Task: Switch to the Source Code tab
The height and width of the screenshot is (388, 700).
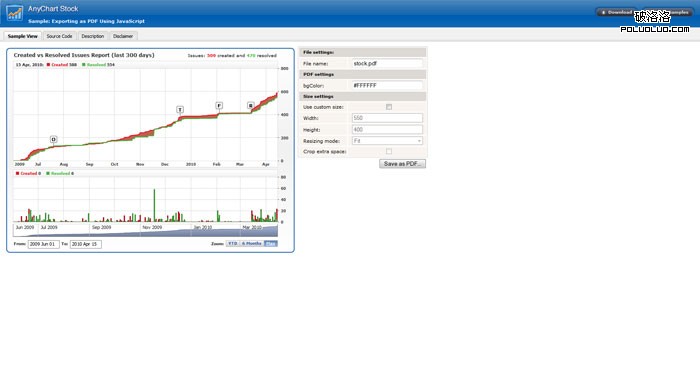Action: (x=59, y=36)
